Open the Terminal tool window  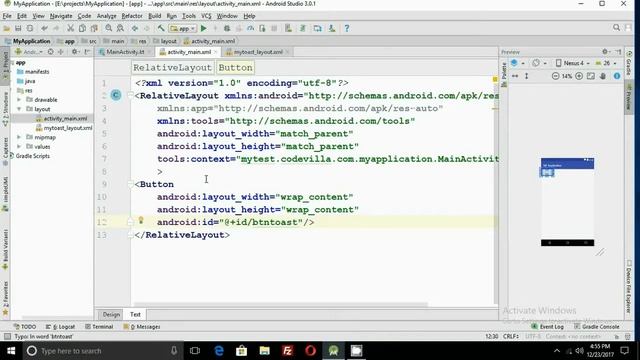99,327
